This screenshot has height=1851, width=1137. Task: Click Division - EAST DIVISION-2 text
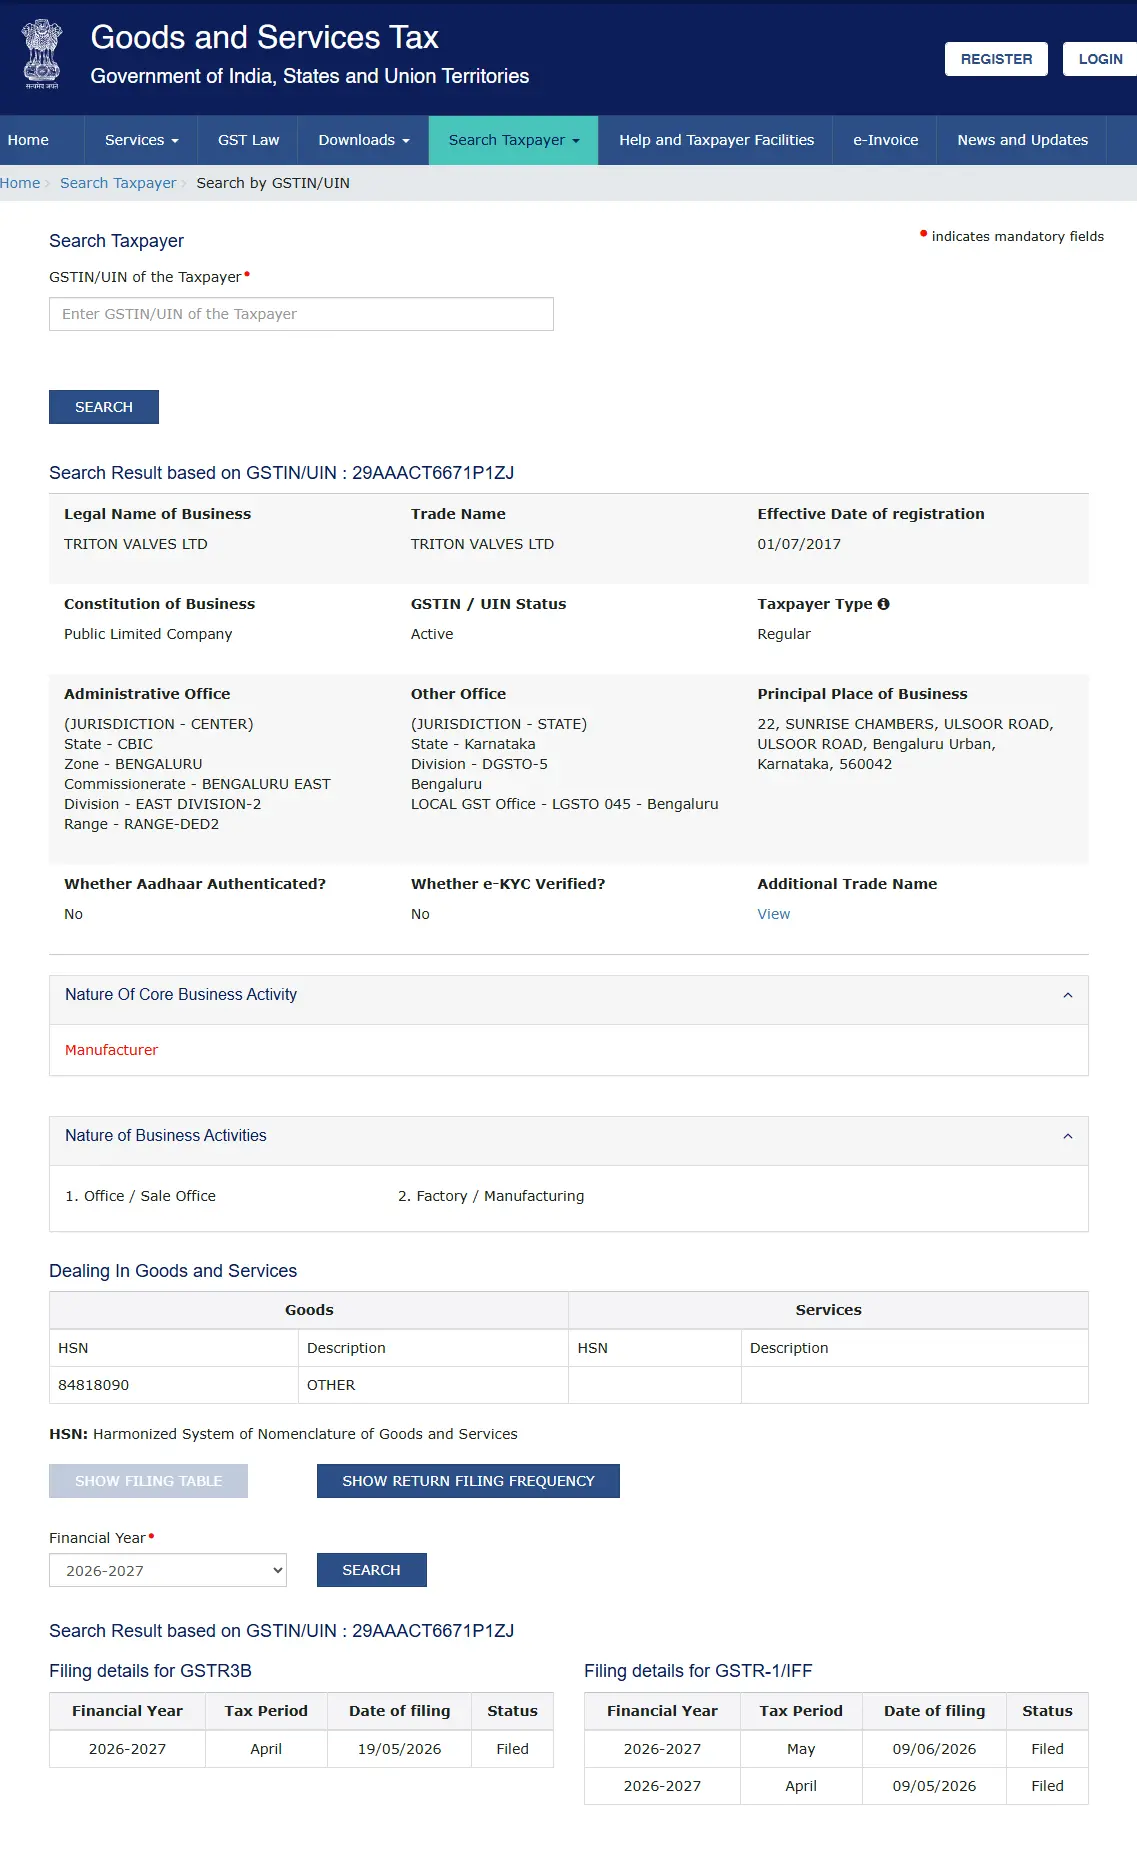tap(162, 804)
